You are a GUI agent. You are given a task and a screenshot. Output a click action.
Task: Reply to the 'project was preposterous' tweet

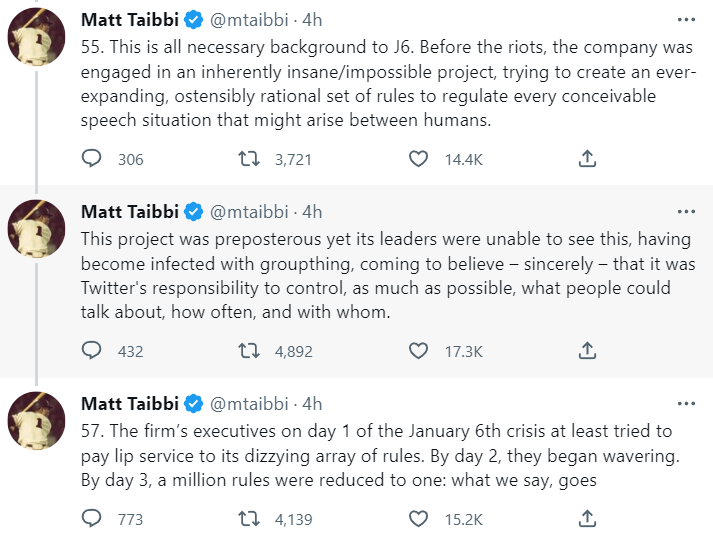point(91,351)
